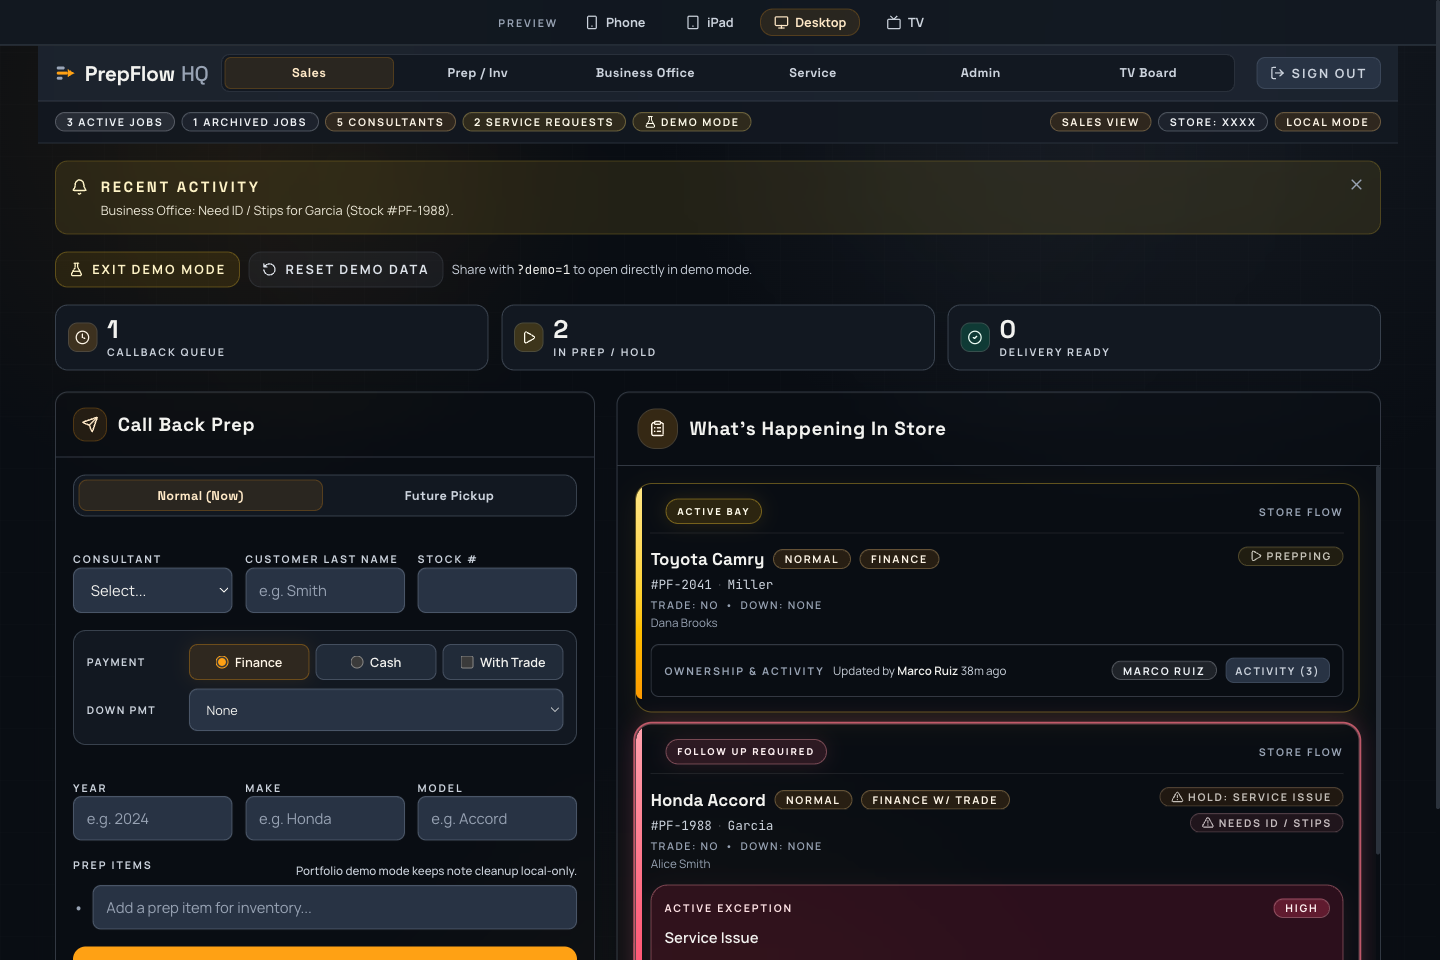Open the Sales tab
Image resolution: width=1440 pixels, height=960 pixels.
click(x=309, y=73)
